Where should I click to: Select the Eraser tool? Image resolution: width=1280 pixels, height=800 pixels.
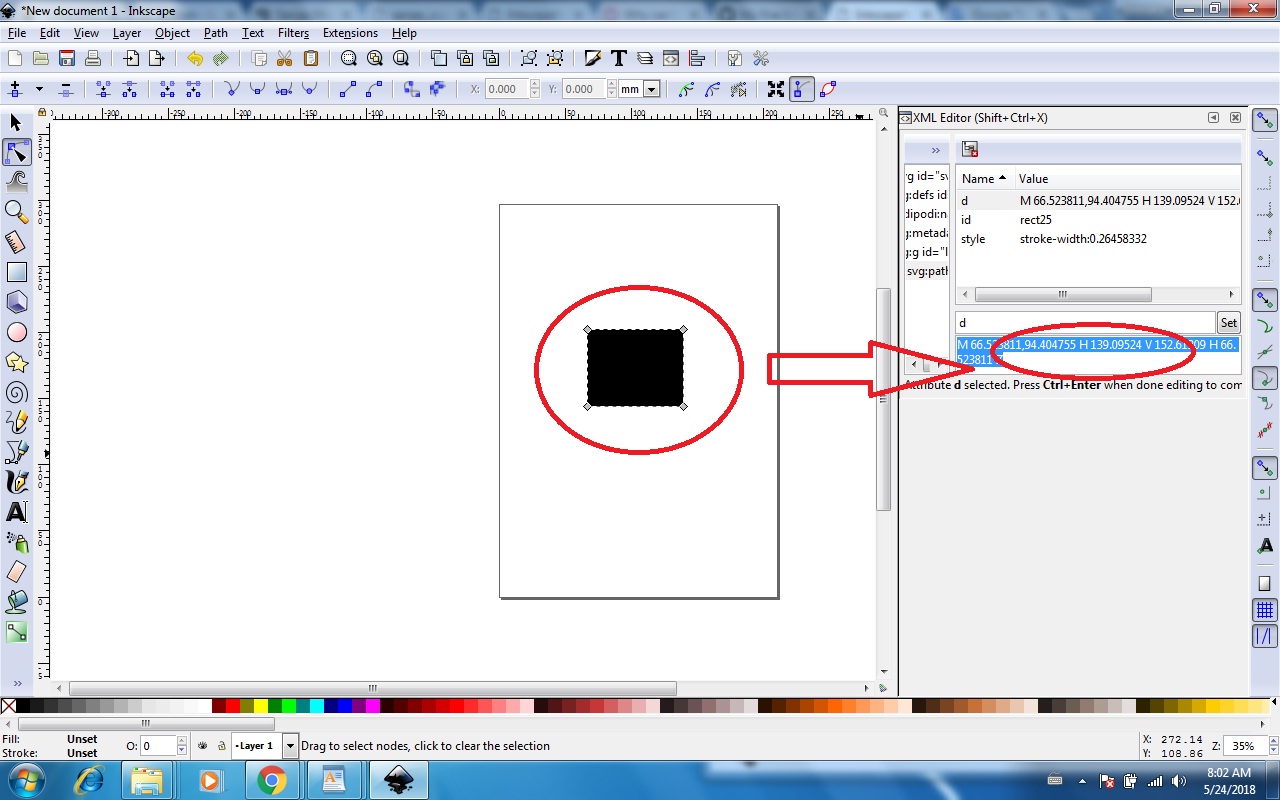(16, 571)
